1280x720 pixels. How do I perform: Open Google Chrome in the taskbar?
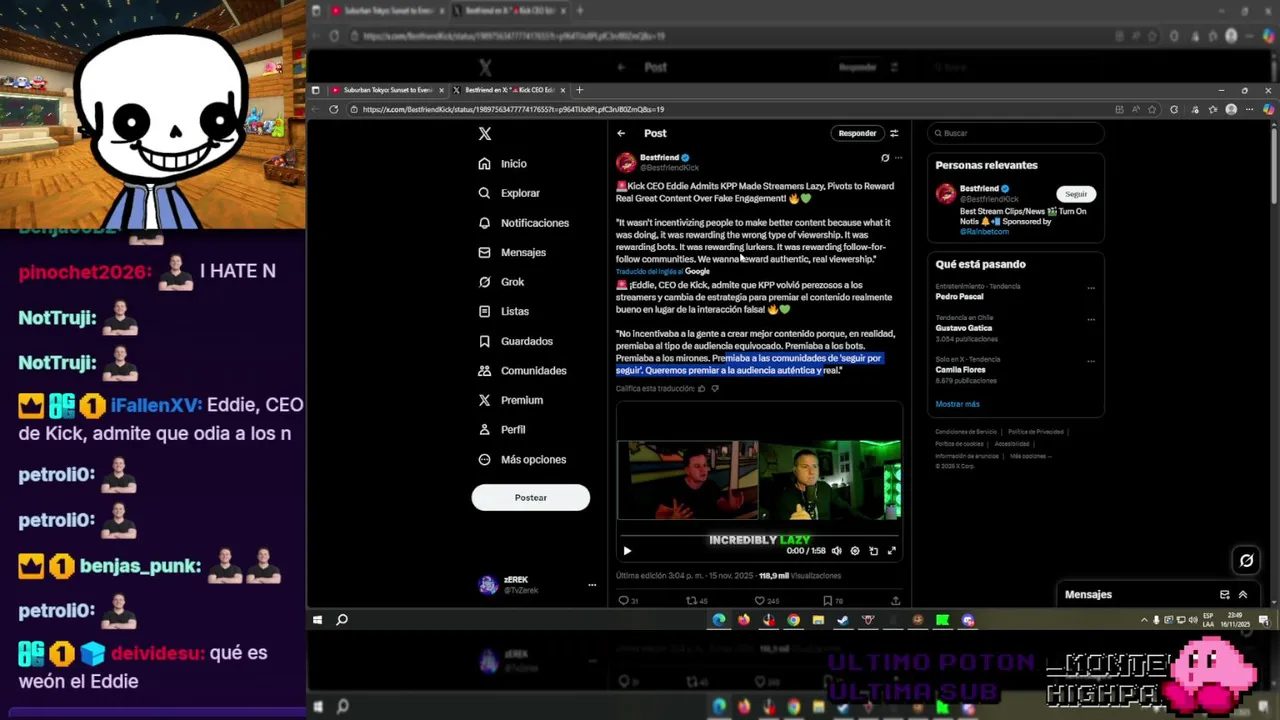793,620
